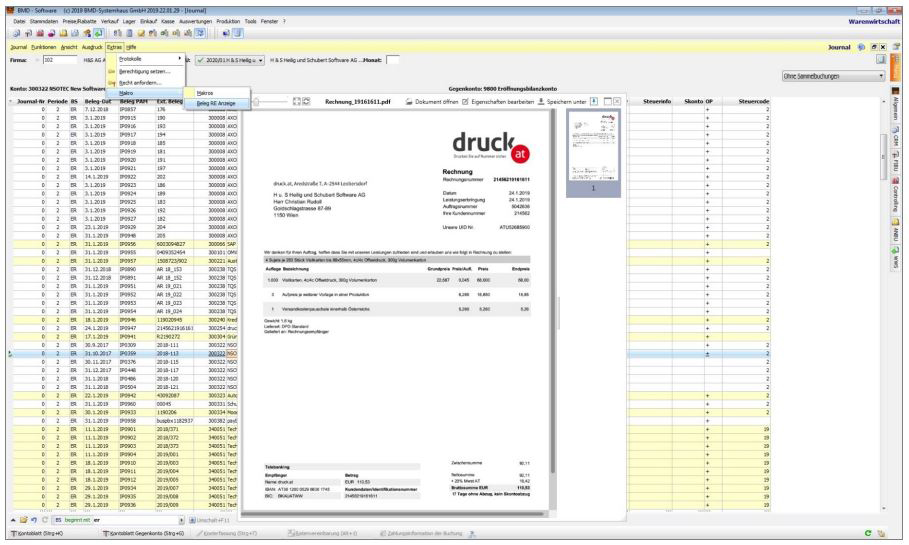Open dropdown arrow beside the beginnt mit filter
909x545 pixels.
coord(181,520)
